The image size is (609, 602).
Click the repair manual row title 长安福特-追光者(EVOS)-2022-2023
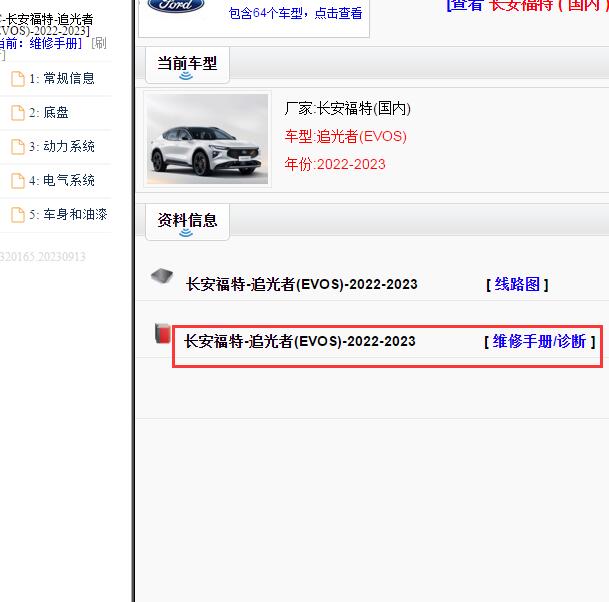[x=300, y=341]
